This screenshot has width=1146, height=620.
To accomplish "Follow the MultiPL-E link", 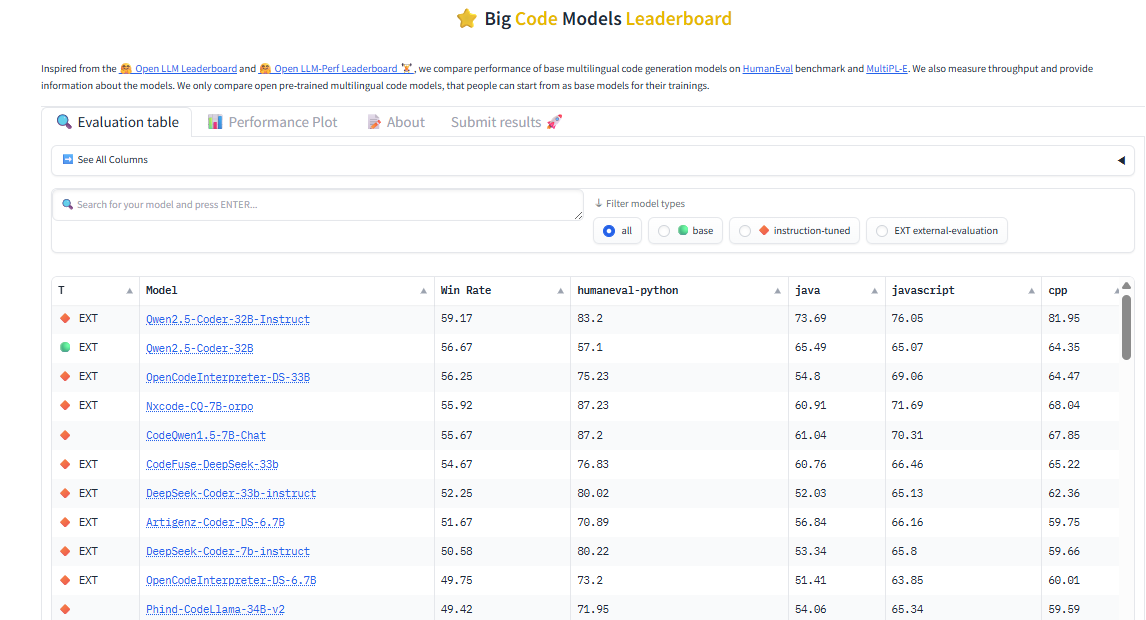I will [887, 69].
